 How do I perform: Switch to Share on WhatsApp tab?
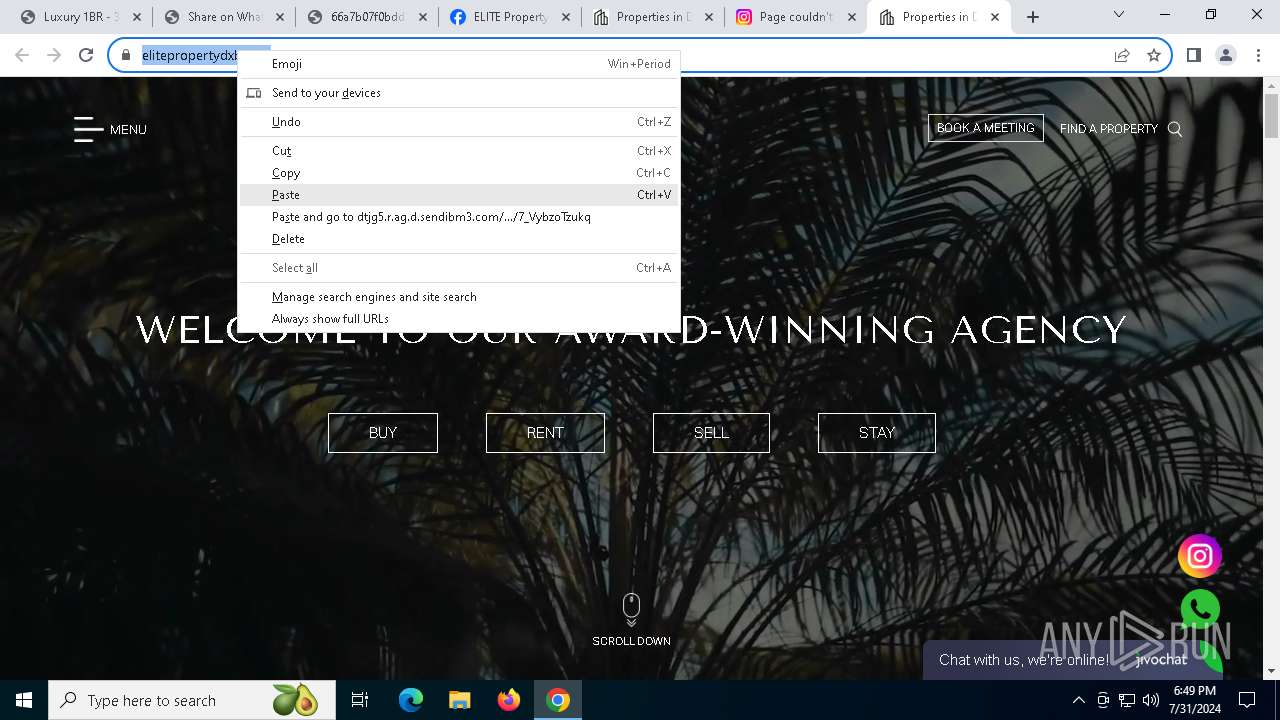(224, 17)
